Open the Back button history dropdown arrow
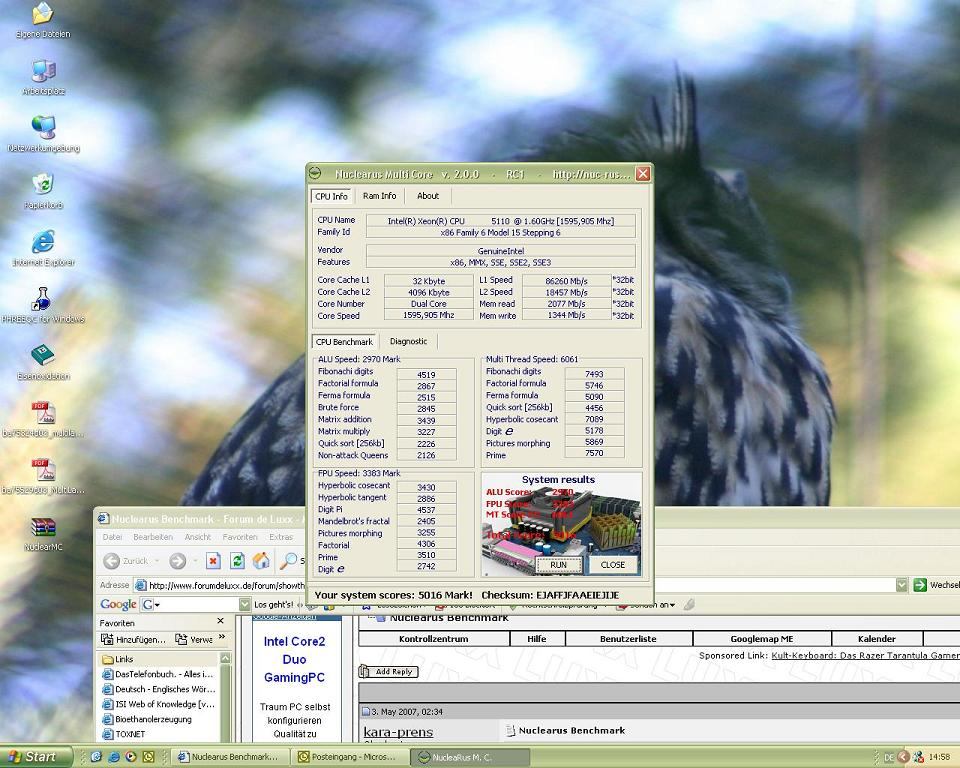Viewport: 960px width, 768px height. click(157, 560)
